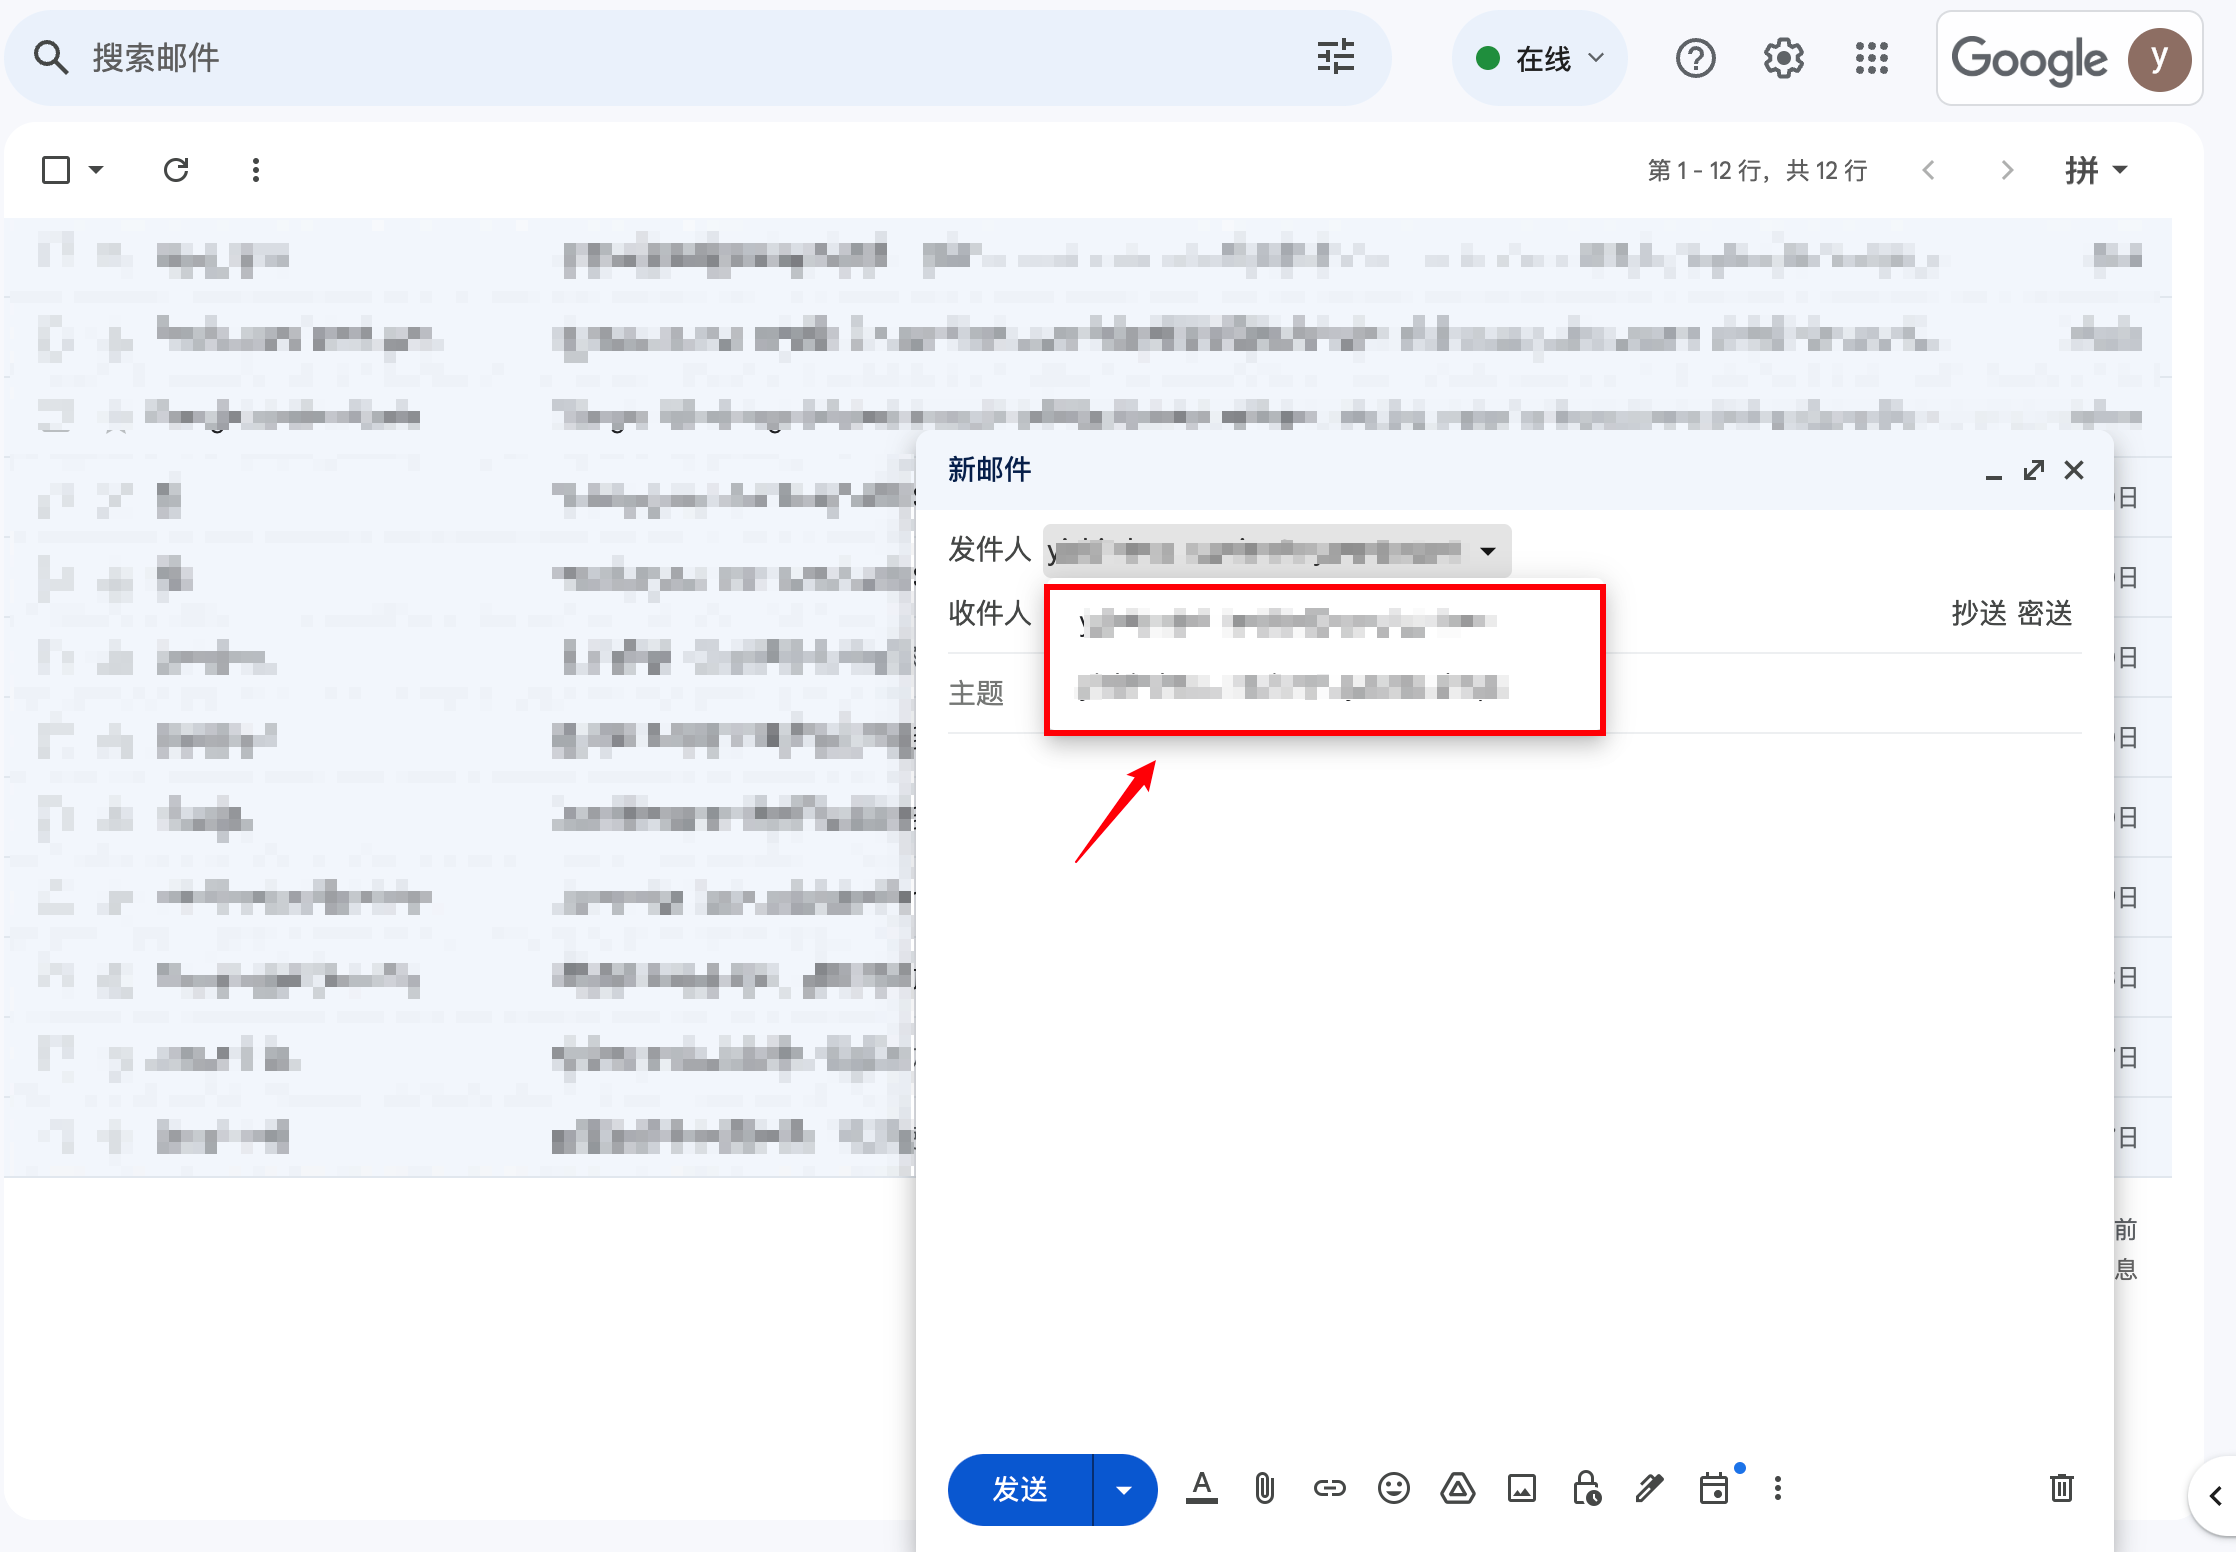
Task: Insert files using Google Drive icon
Action: coord(1457,1488)
